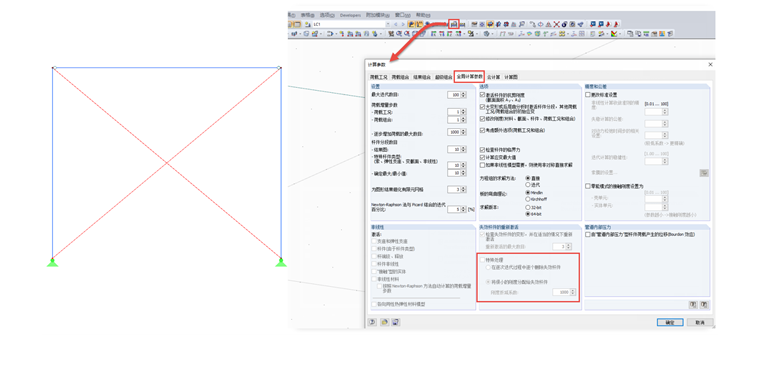Close the 计算参数 dialog
Viewport: 760px width, 376px height.
click(710, 64)
